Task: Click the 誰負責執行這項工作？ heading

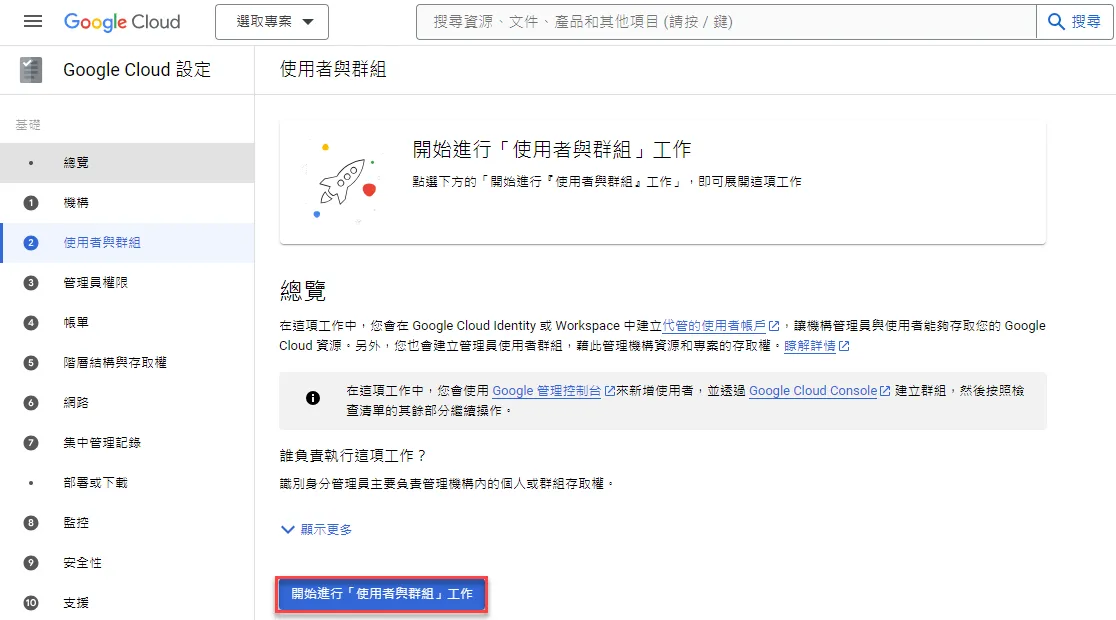Action: tap(353, 455)
